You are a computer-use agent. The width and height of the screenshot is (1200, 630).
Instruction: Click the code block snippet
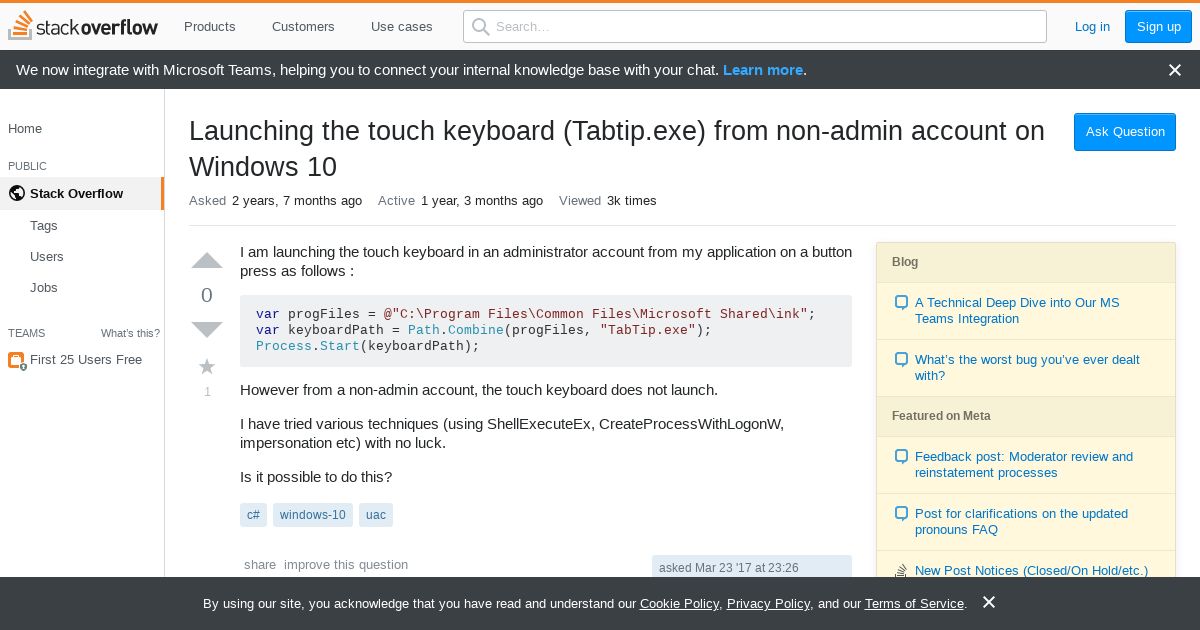coord(546,330)
